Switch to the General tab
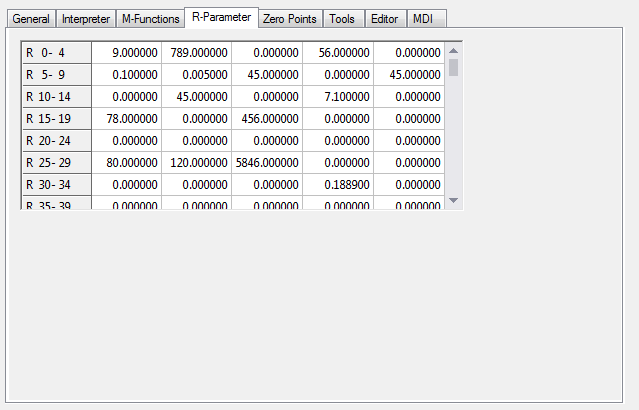The height and width of the screenshot is (410, 639). coord(31,19)
